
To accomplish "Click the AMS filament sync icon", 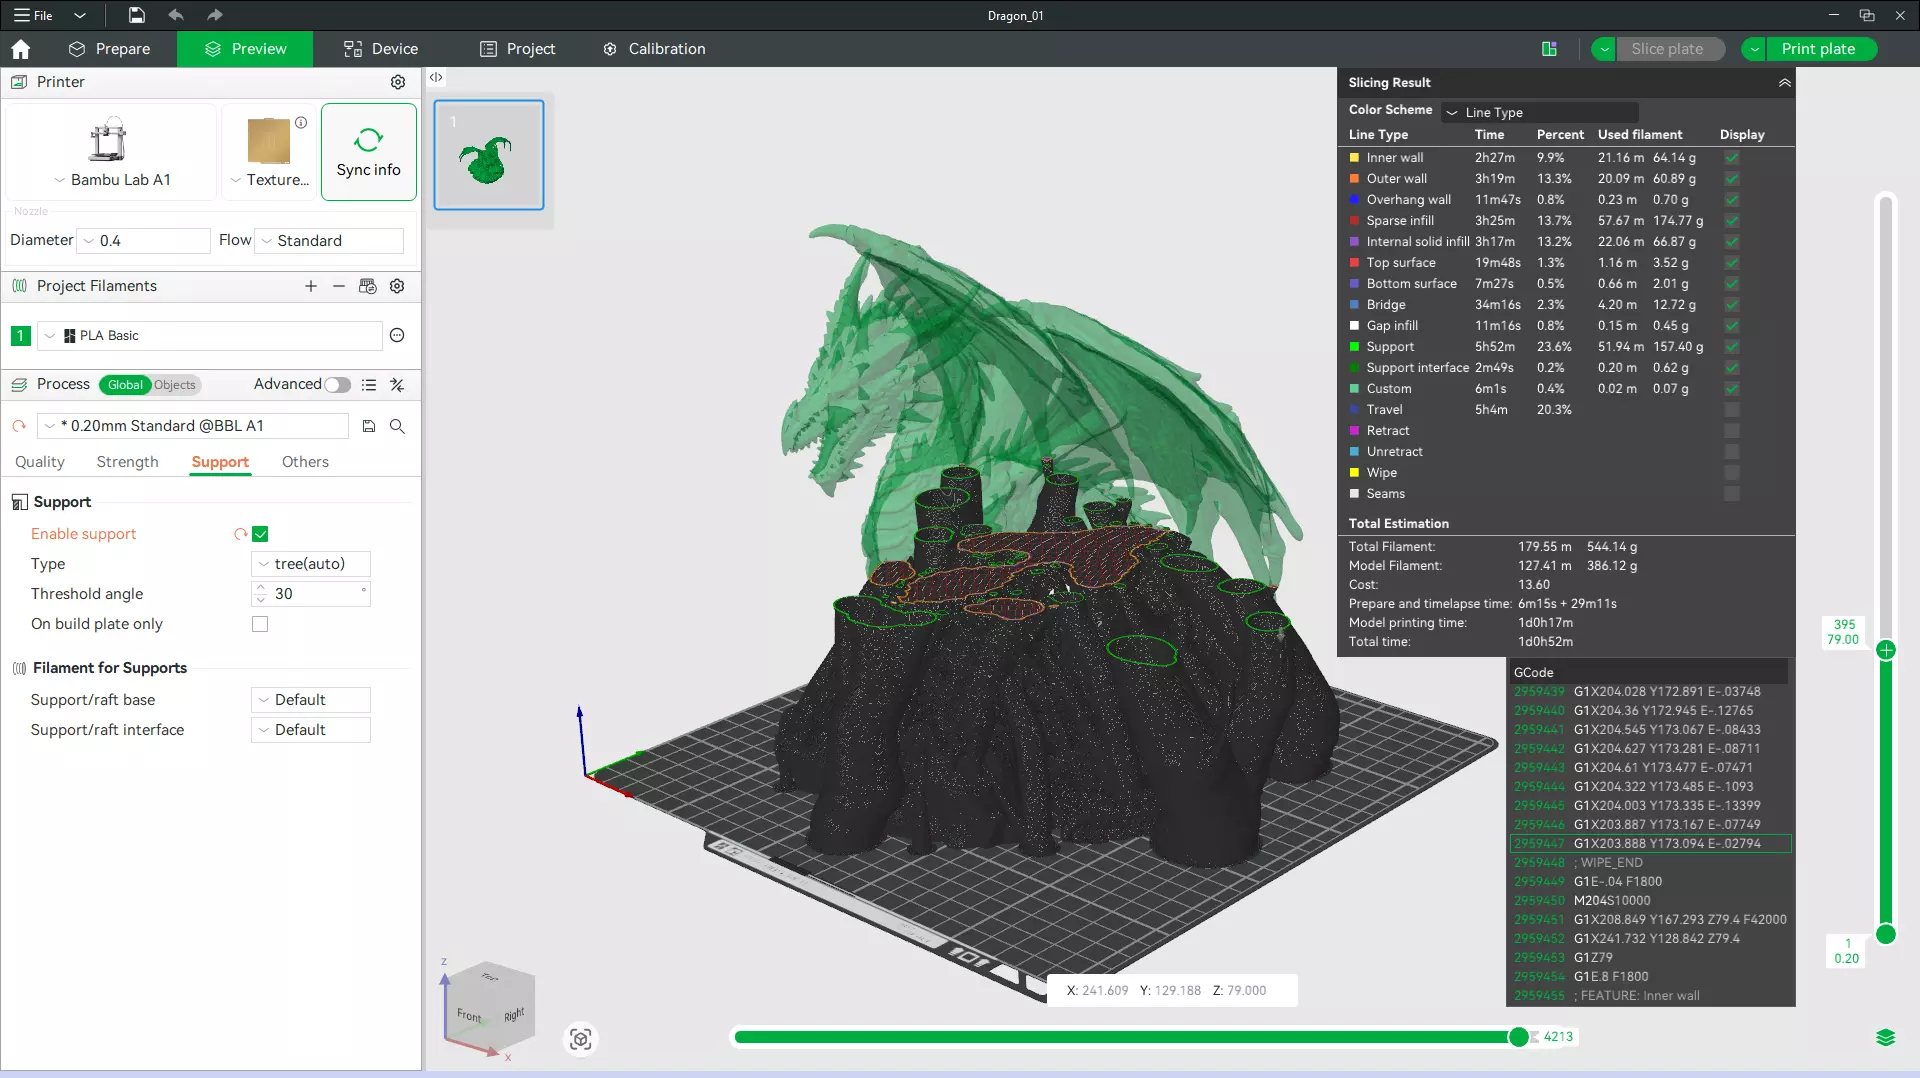I will coord(367,286).
